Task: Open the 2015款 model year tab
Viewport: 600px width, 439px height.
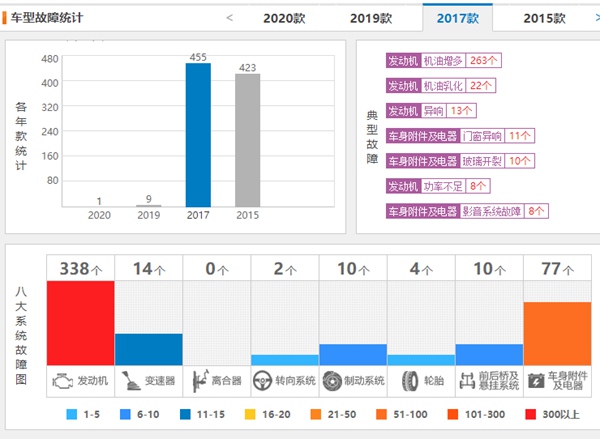Action: click(544, 18)
